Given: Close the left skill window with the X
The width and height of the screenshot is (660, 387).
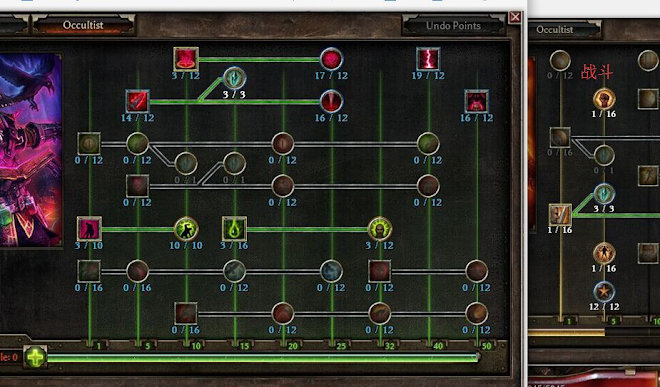Looking at the screenshot, I should [x=515, y=17].
